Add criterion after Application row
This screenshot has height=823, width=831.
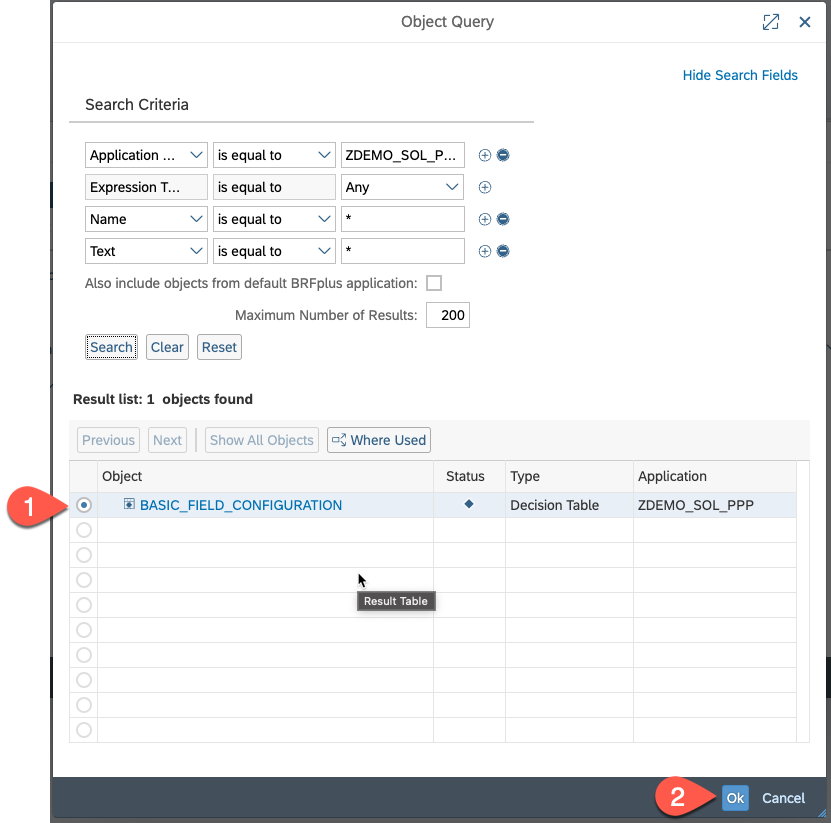484,155
